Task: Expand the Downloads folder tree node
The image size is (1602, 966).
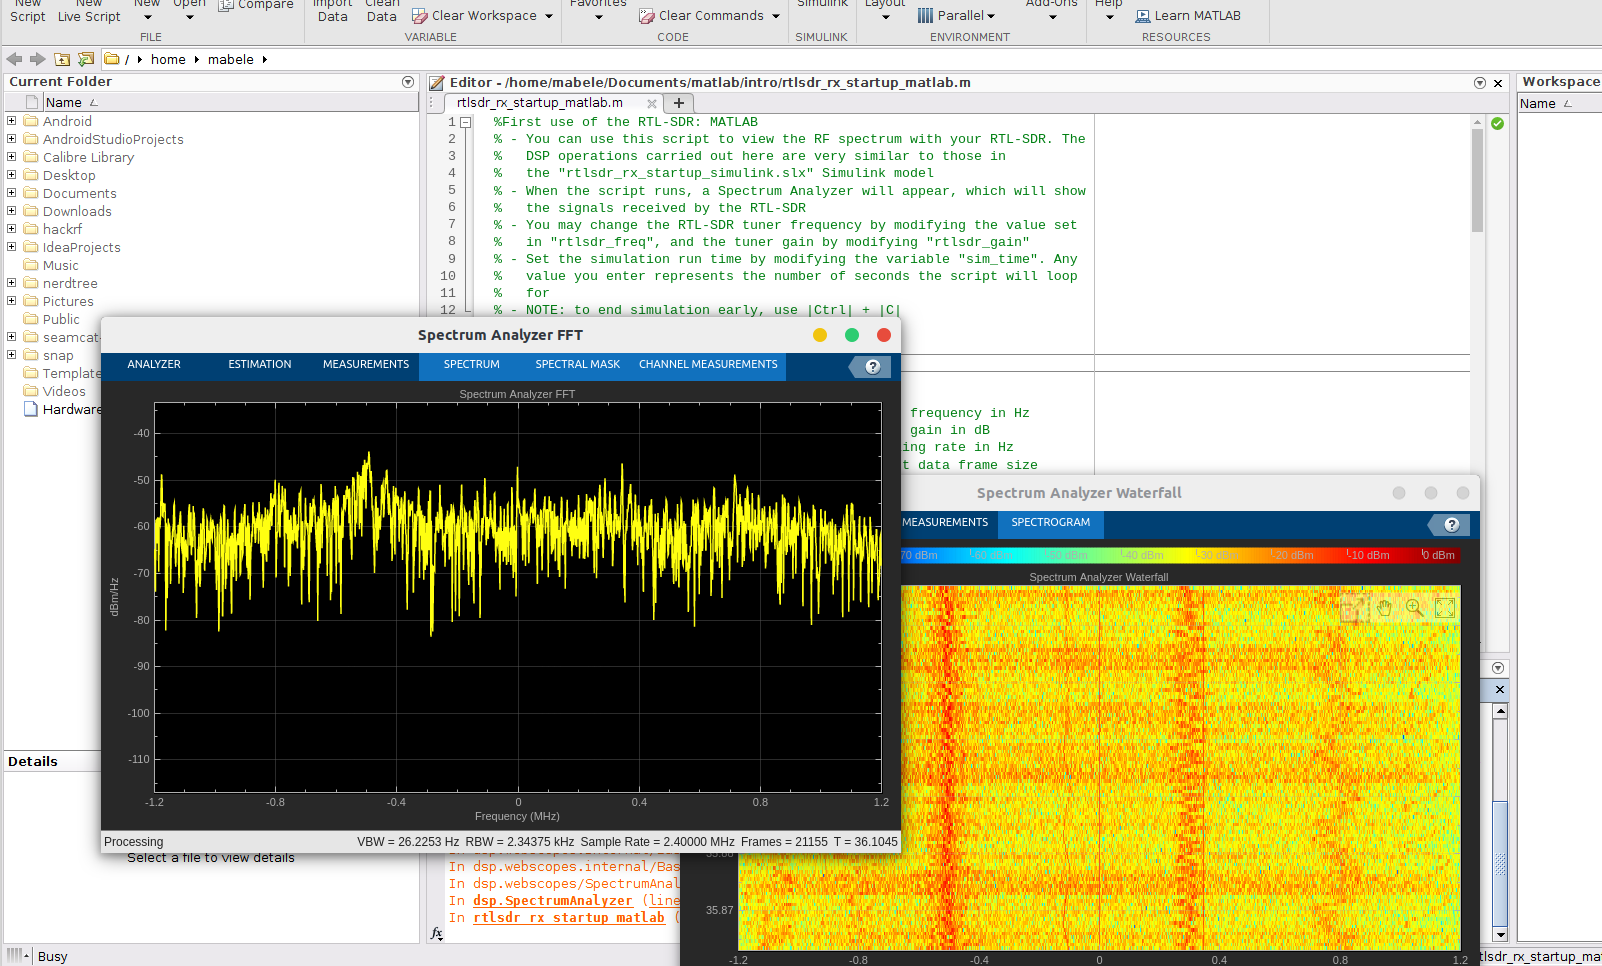Action: (x=12, y=211)
